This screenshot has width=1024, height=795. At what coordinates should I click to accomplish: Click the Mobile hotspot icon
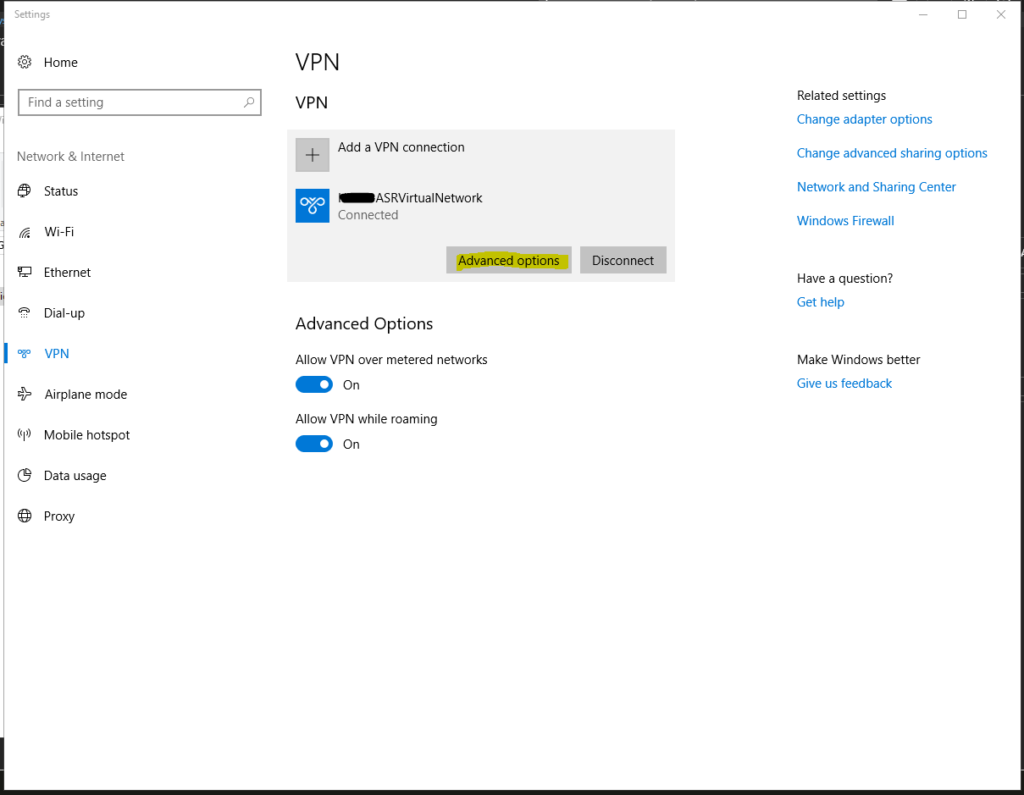point(25,435)
